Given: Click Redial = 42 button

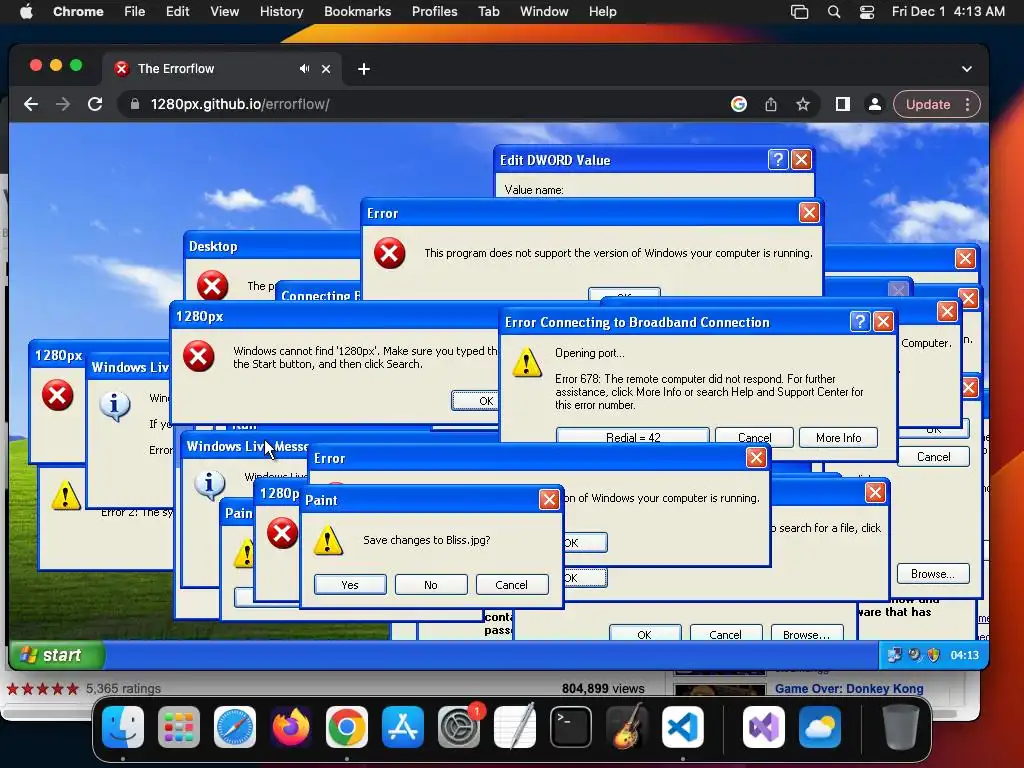Looking at the screenshot, I should coord(633,437).
